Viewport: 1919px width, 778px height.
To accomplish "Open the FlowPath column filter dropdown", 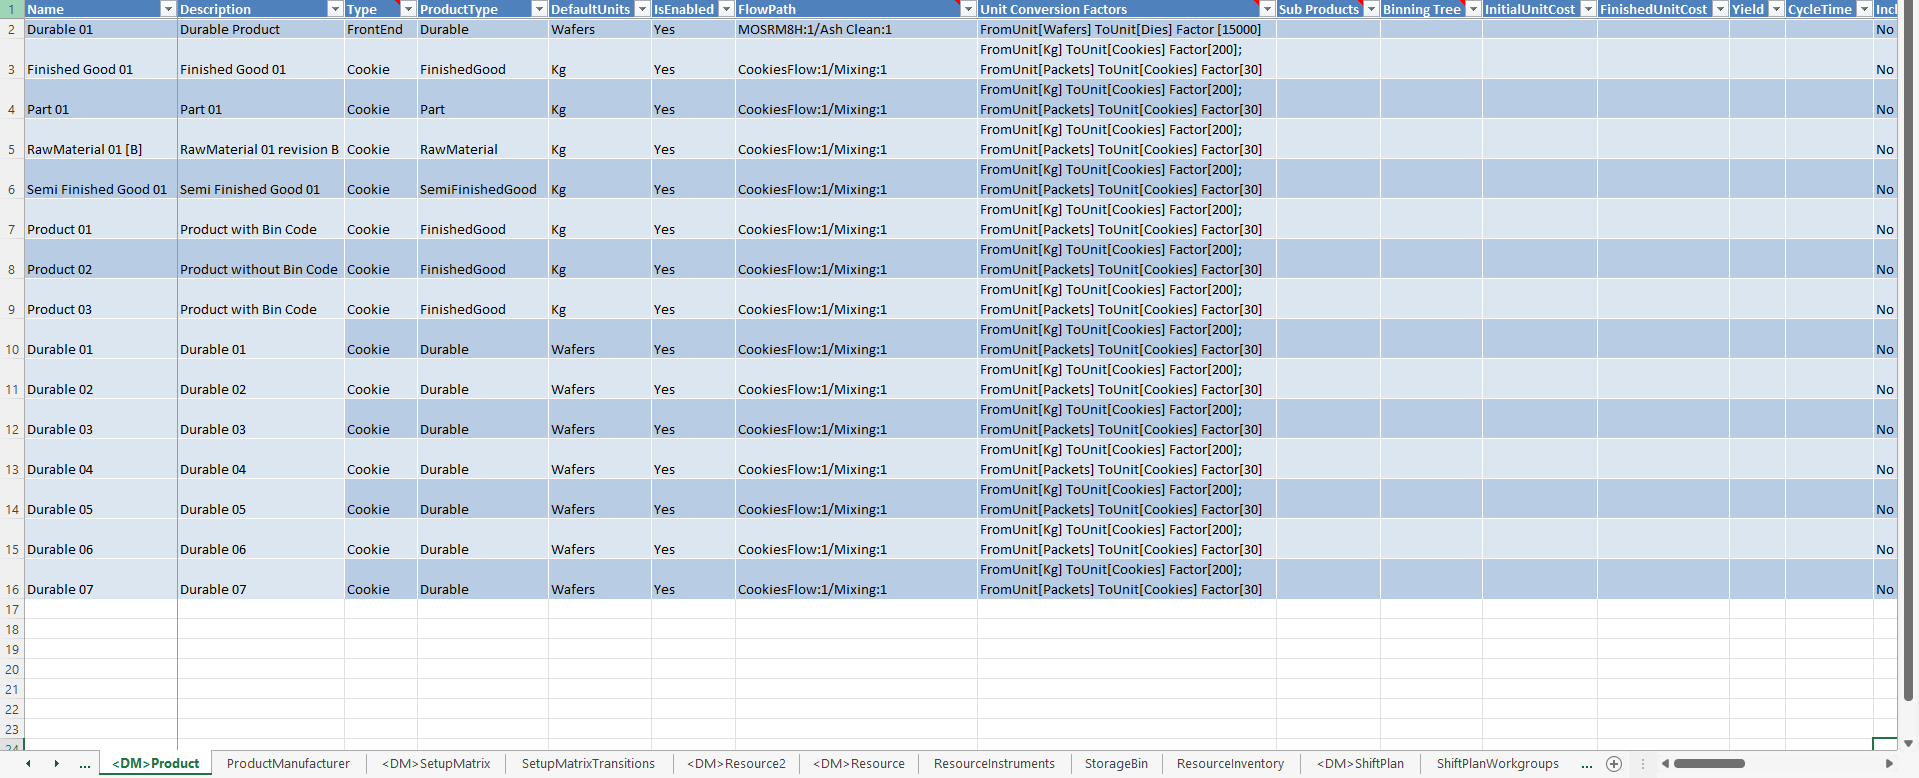I will 968,9.
